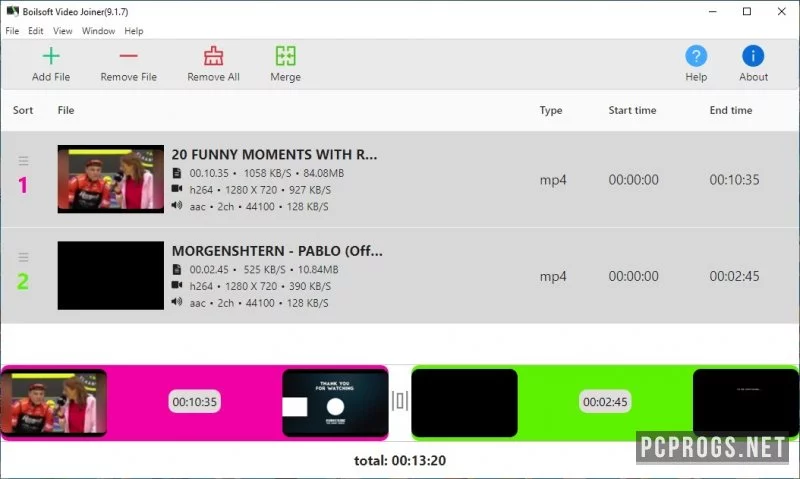The height and width of the screenshot is (479, 800).
Task: Click the title 20 FUNNY MOMENTS WITH R...
Action: (274, 155)
